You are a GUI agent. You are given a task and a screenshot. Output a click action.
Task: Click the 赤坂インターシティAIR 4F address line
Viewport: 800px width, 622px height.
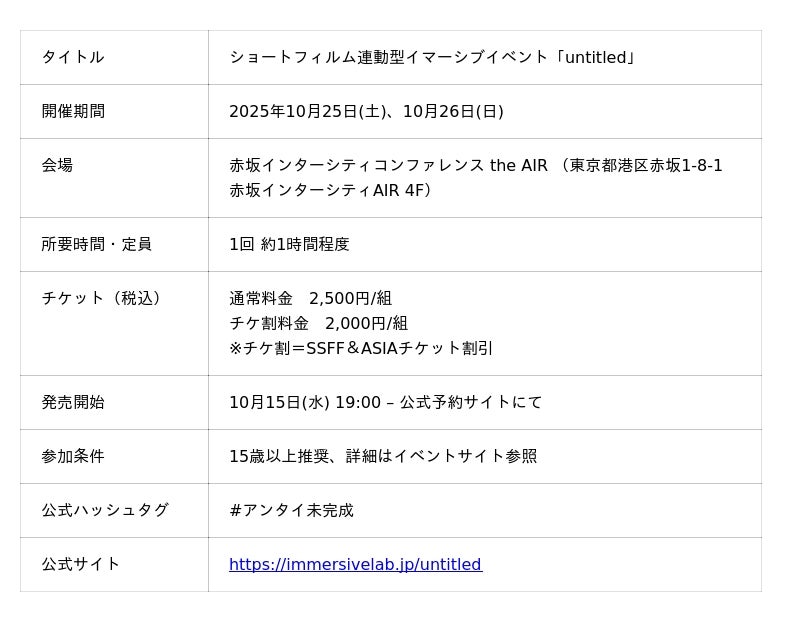click(x=330, y=190)
